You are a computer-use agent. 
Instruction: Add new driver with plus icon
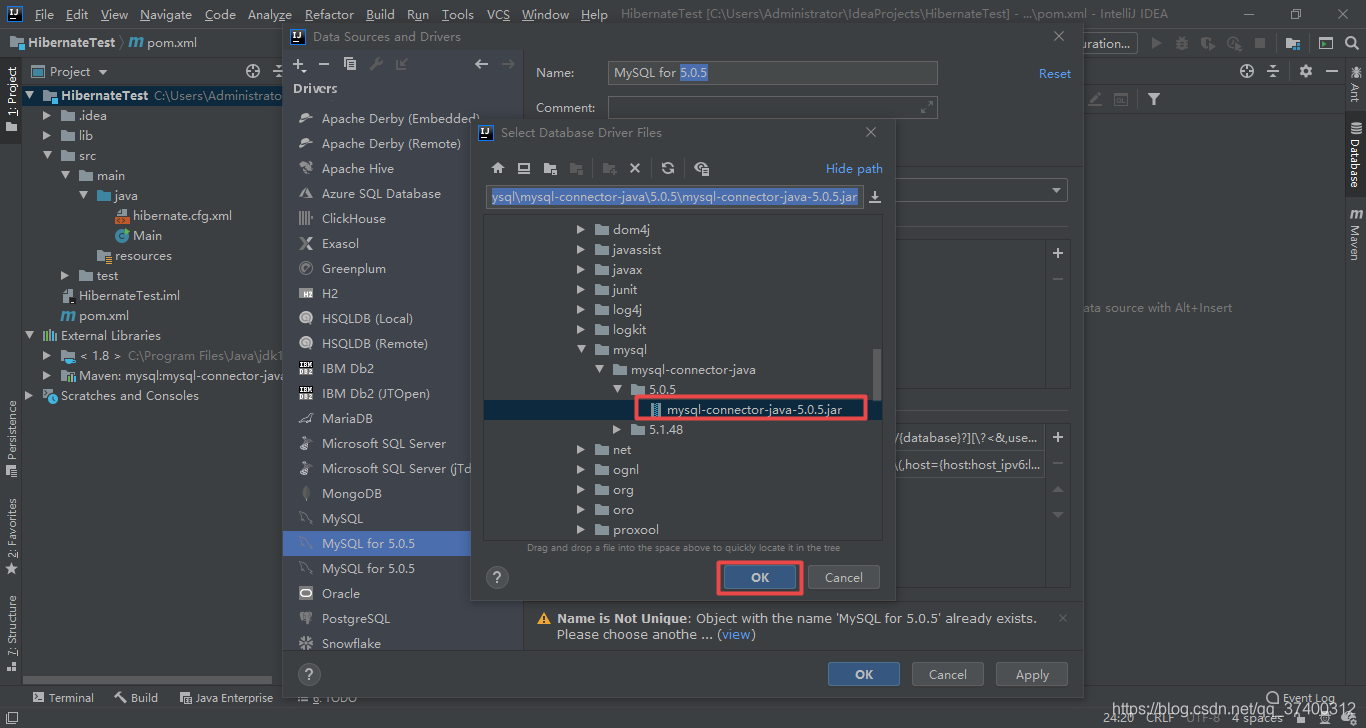[299, 64]
